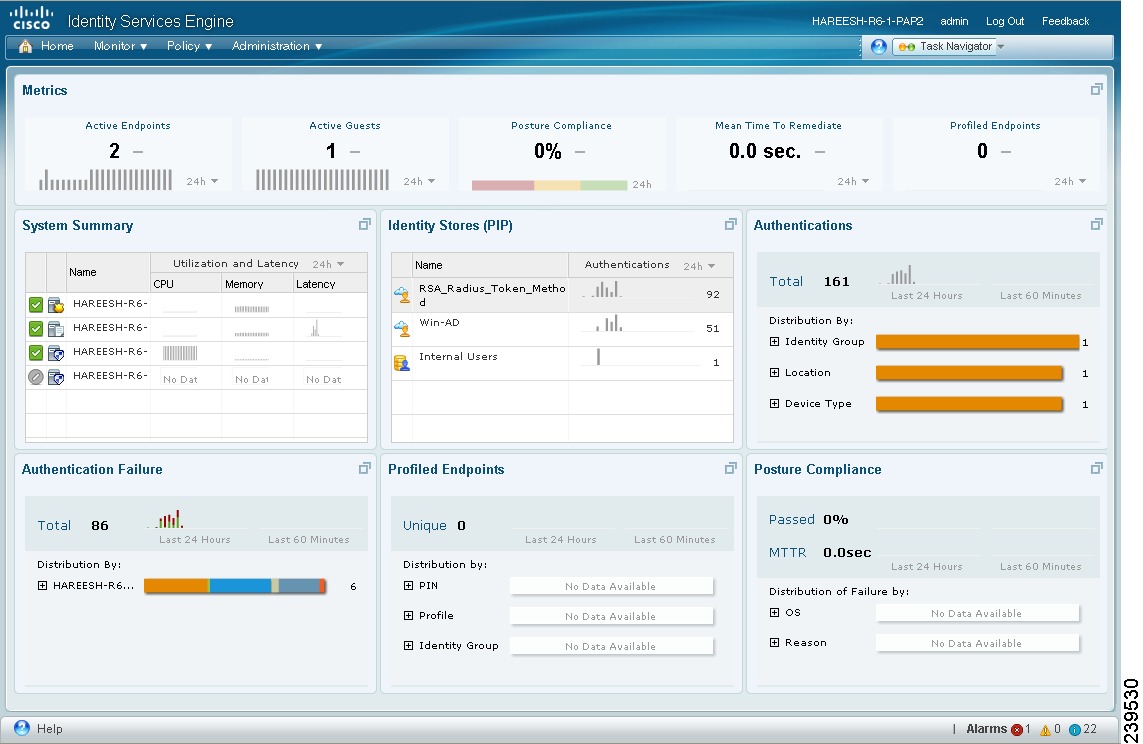1143x744 pixels.
Task: Maximize the System Summary panel
Action: pos(364,224)
